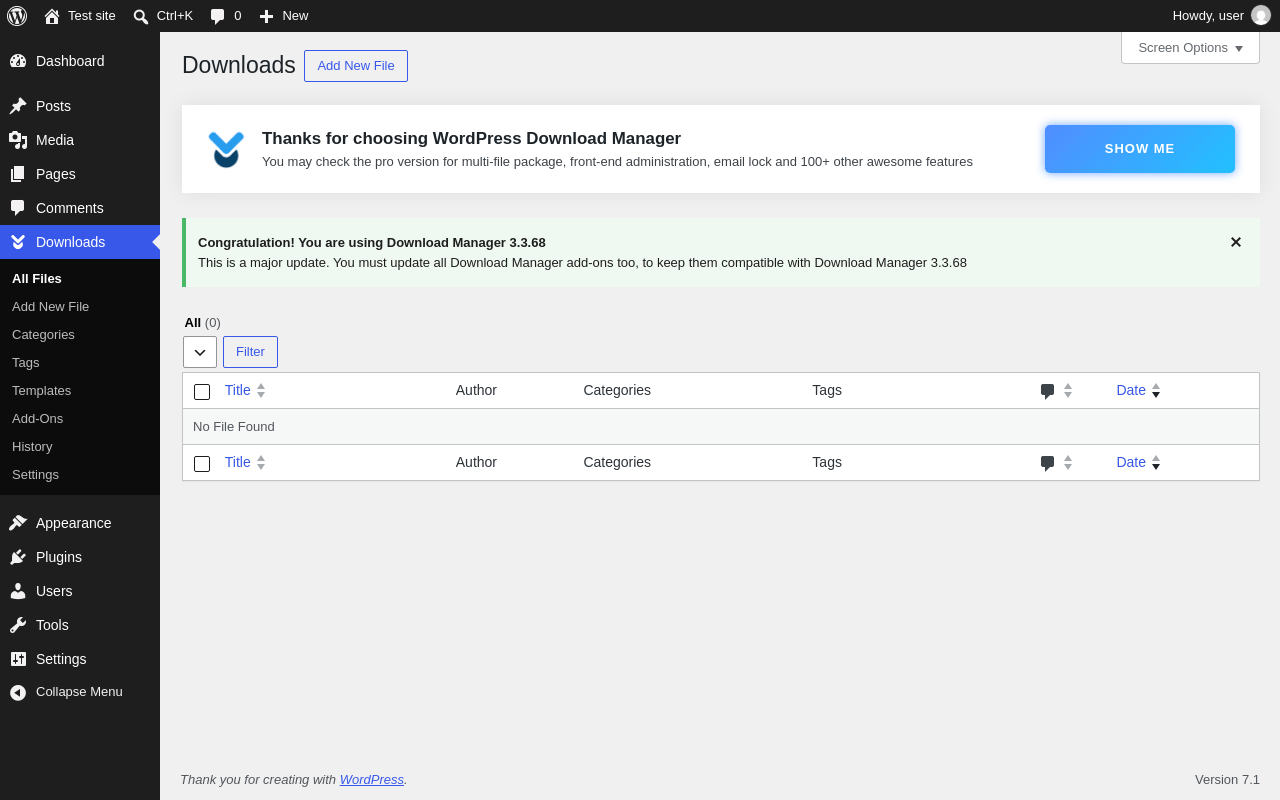The height and width of the screenshot is (800, 1280).
Task: Click the No File Found row text
Action: 234,427
